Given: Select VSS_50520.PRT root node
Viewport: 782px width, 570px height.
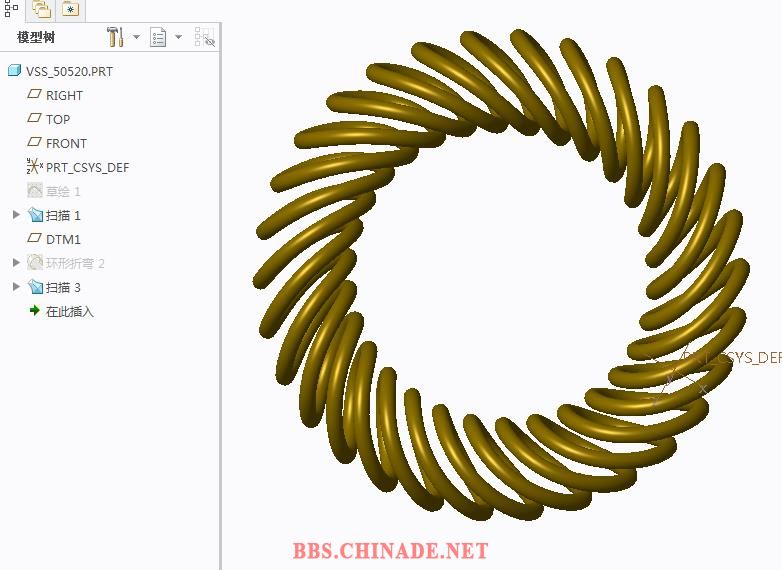Looking at the screenshot, I should point(69,71).
